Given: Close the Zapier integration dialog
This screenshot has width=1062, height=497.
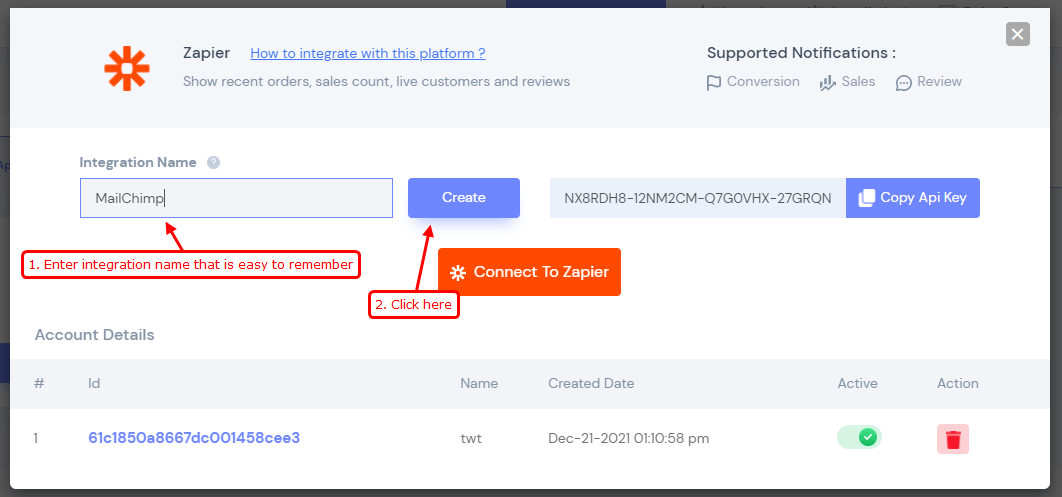Looking at the screenshot, I should point(1018,34).
